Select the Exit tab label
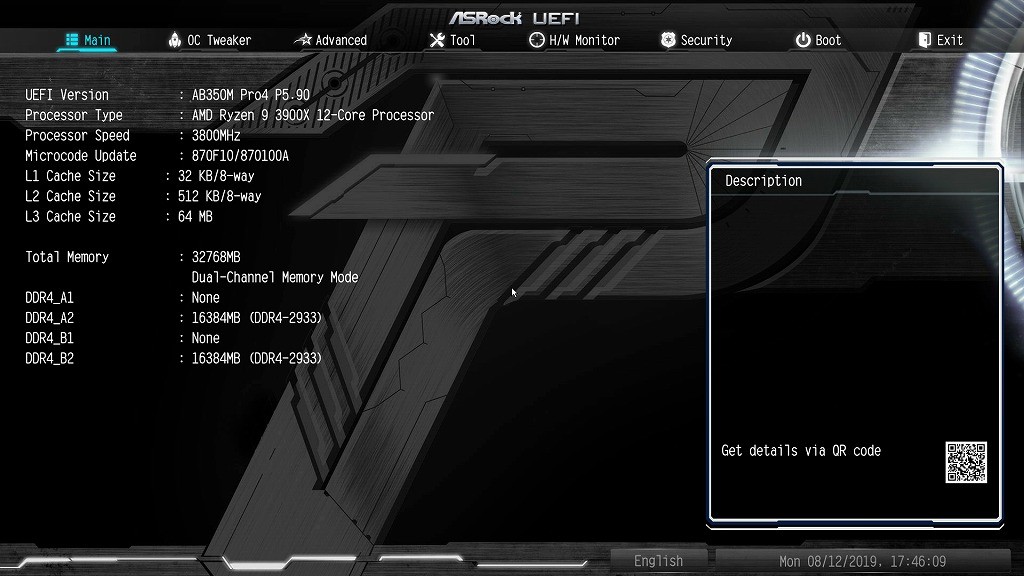This screenshot has height=576, width=1024. coord(950,40)
